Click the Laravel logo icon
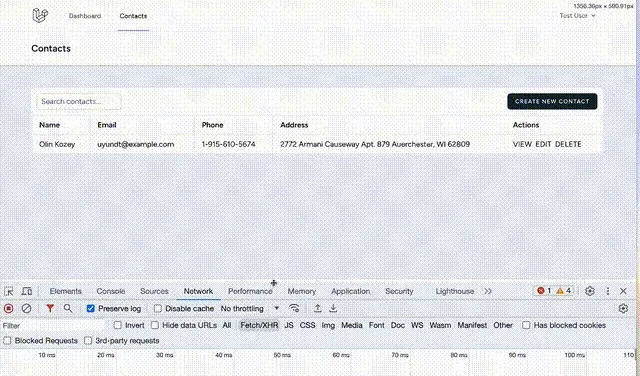This screenshot has height=376, width=640. pos(40,16)
